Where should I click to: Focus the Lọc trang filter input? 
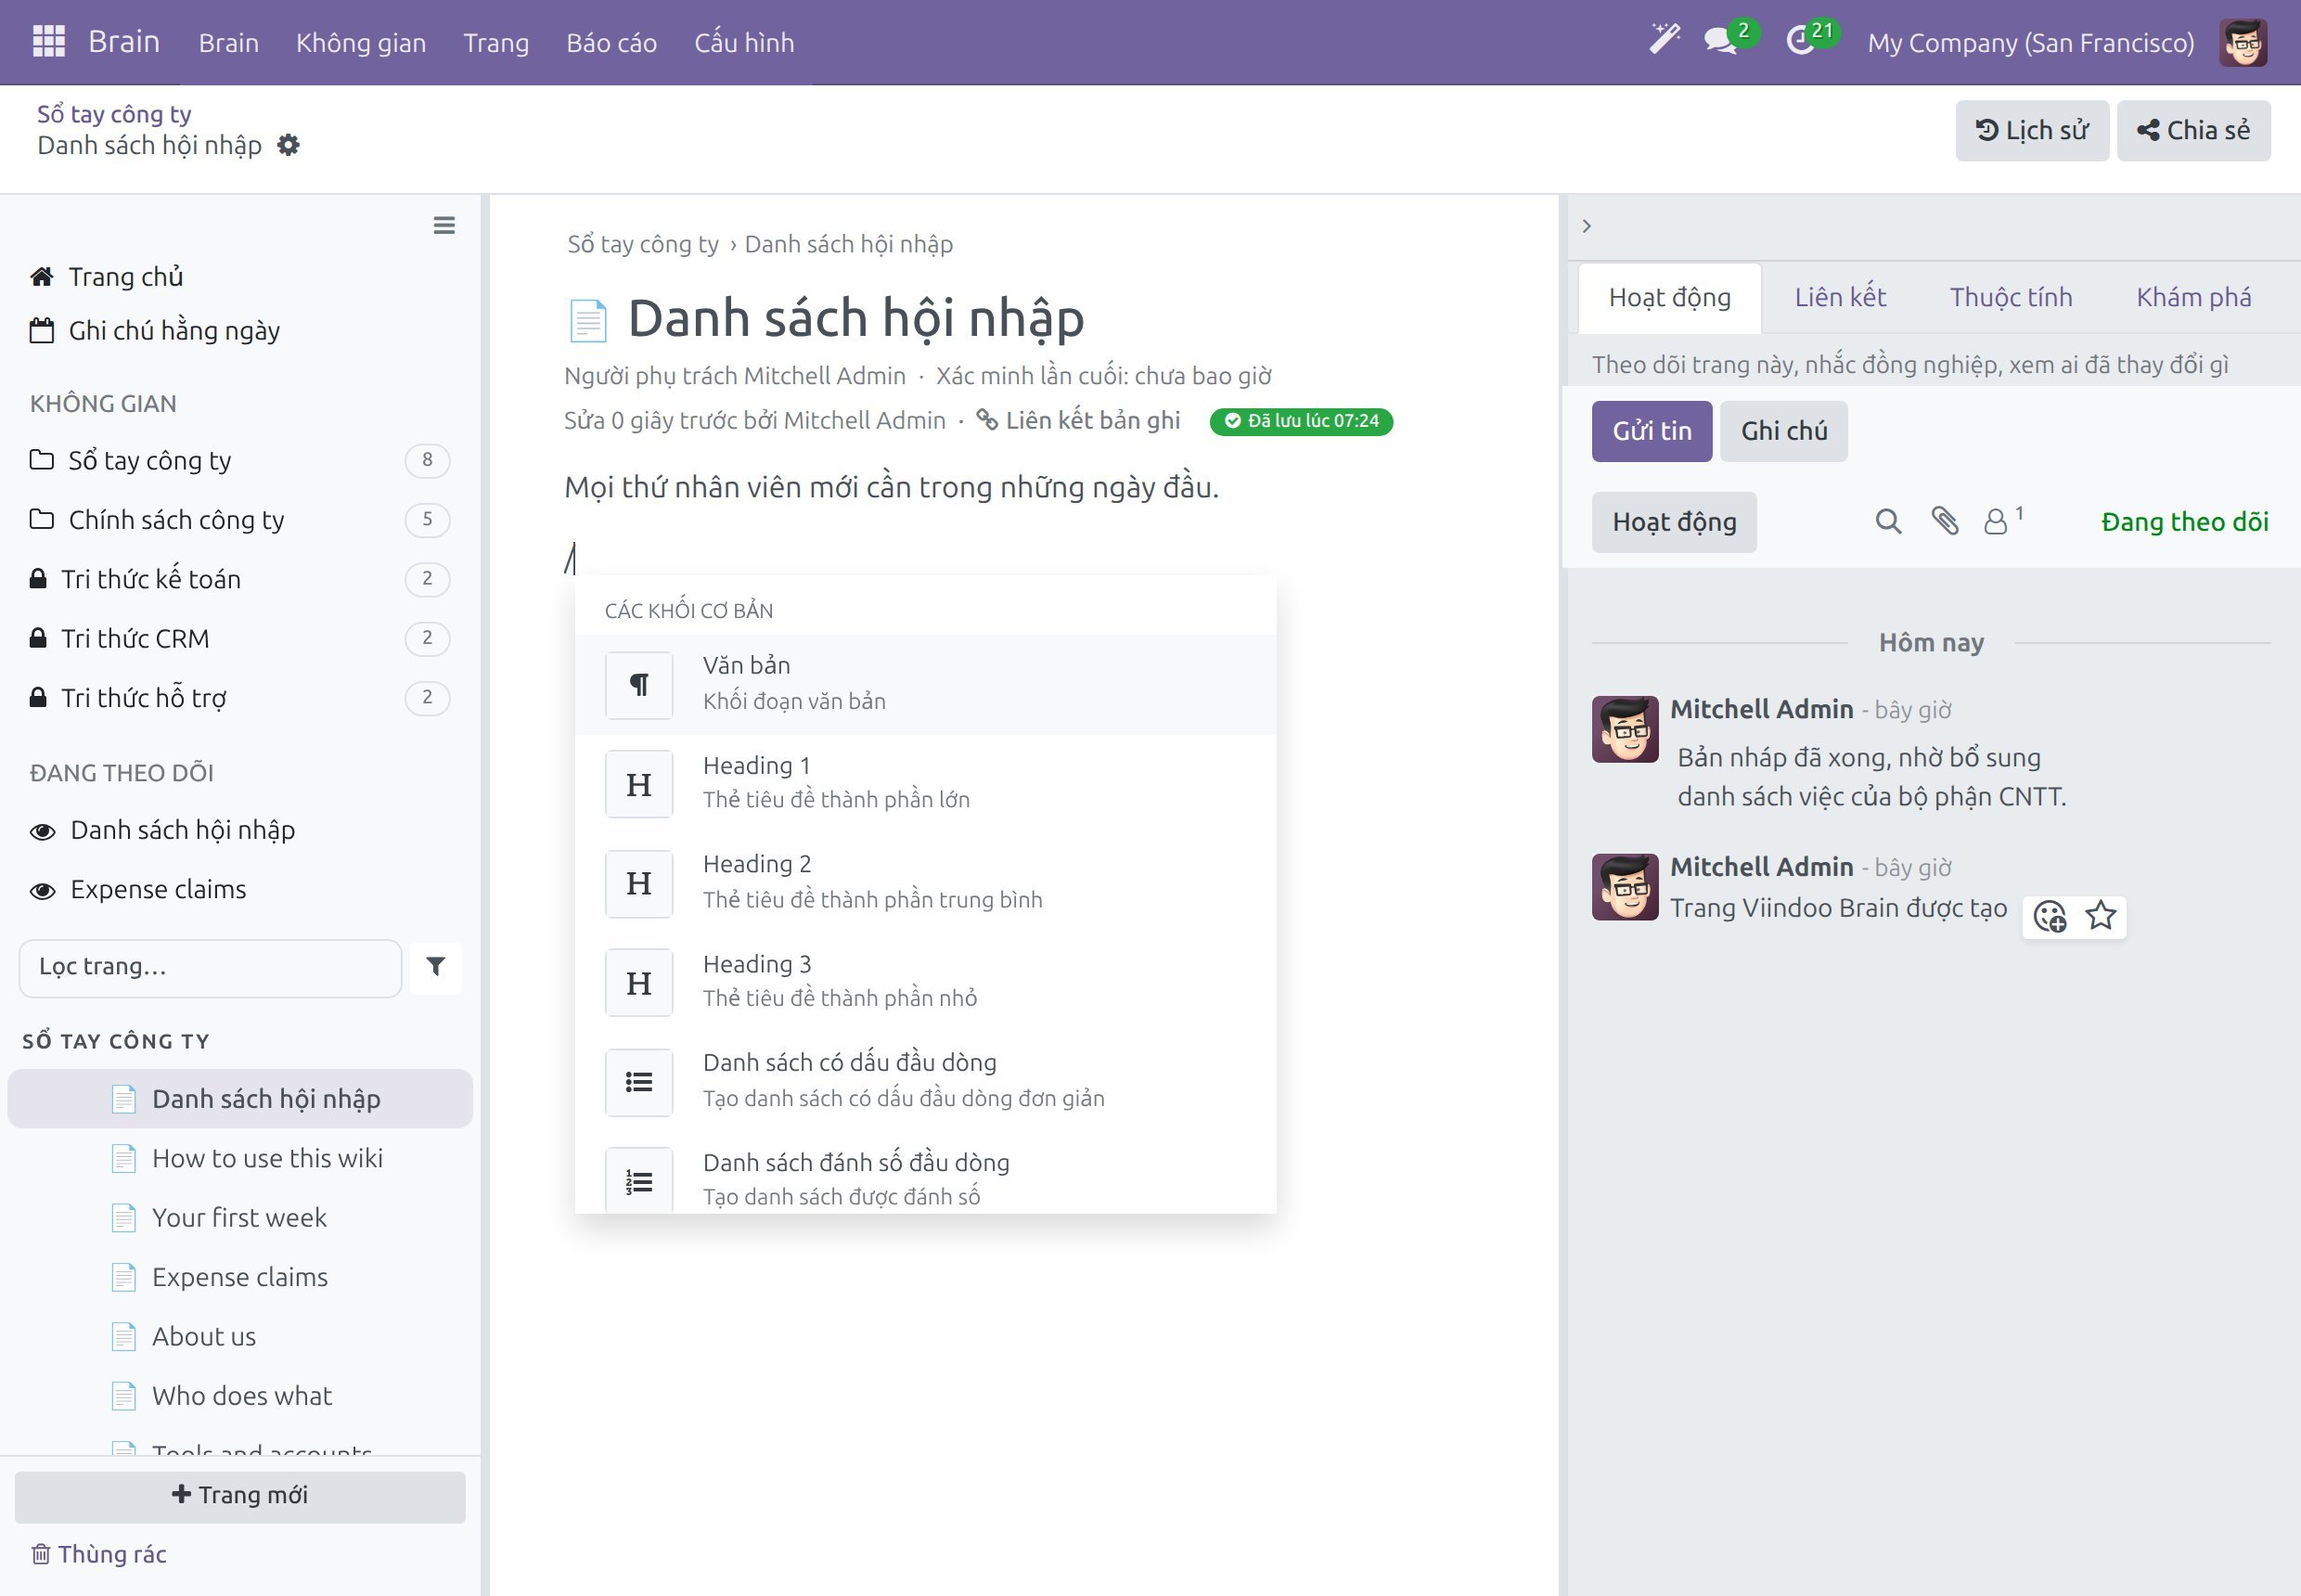coord(210,967)
